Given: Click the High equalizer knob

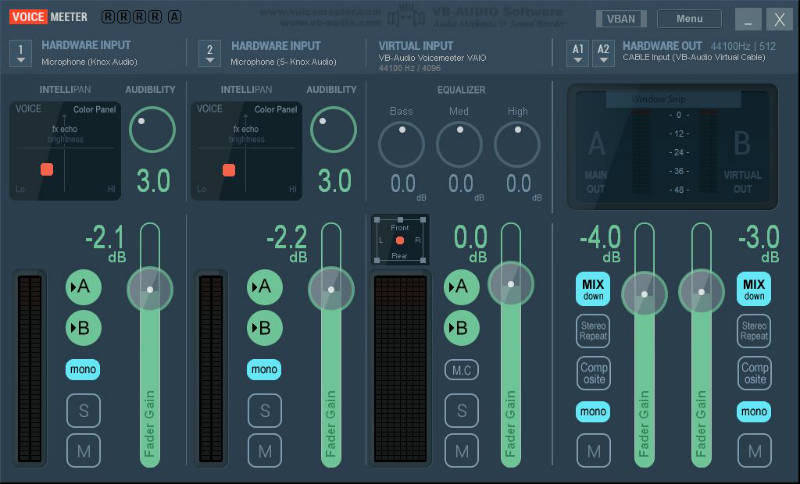Looking at the screenshot, I should (517, 144).
